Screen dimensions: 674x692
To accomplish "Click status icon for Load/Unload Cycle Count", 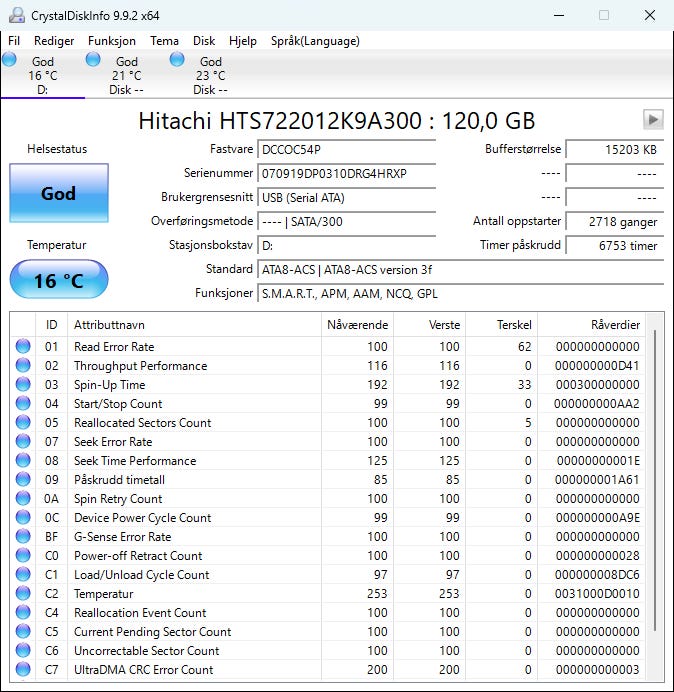I will tap(23, 574).
